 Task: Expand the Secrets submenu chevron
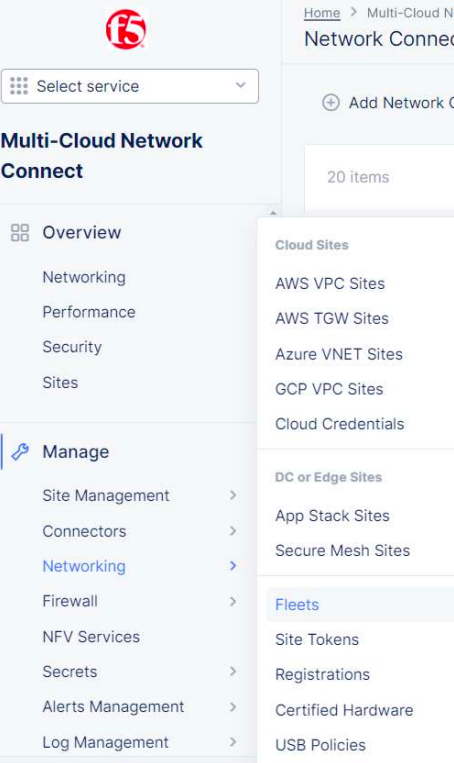pyautogui.click(x=233, y=672)
